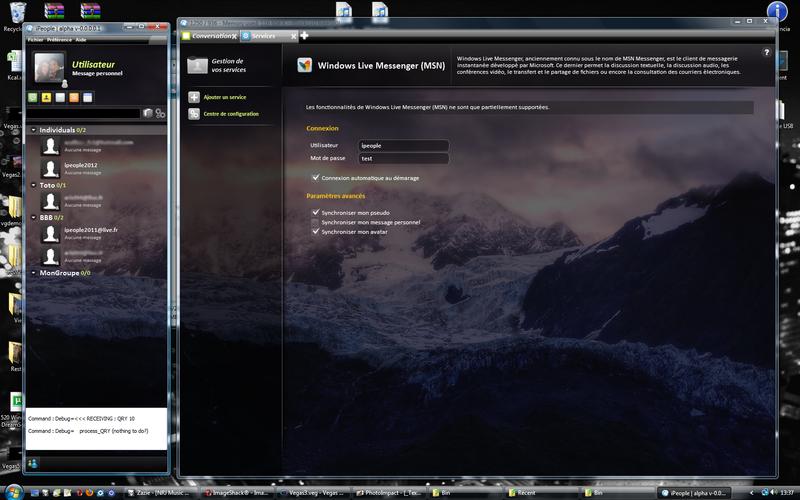Image resolution: width=800 pixels, height=500 pixels.
Task: Click the blue info icon on desktop
Action: (777, 11)
